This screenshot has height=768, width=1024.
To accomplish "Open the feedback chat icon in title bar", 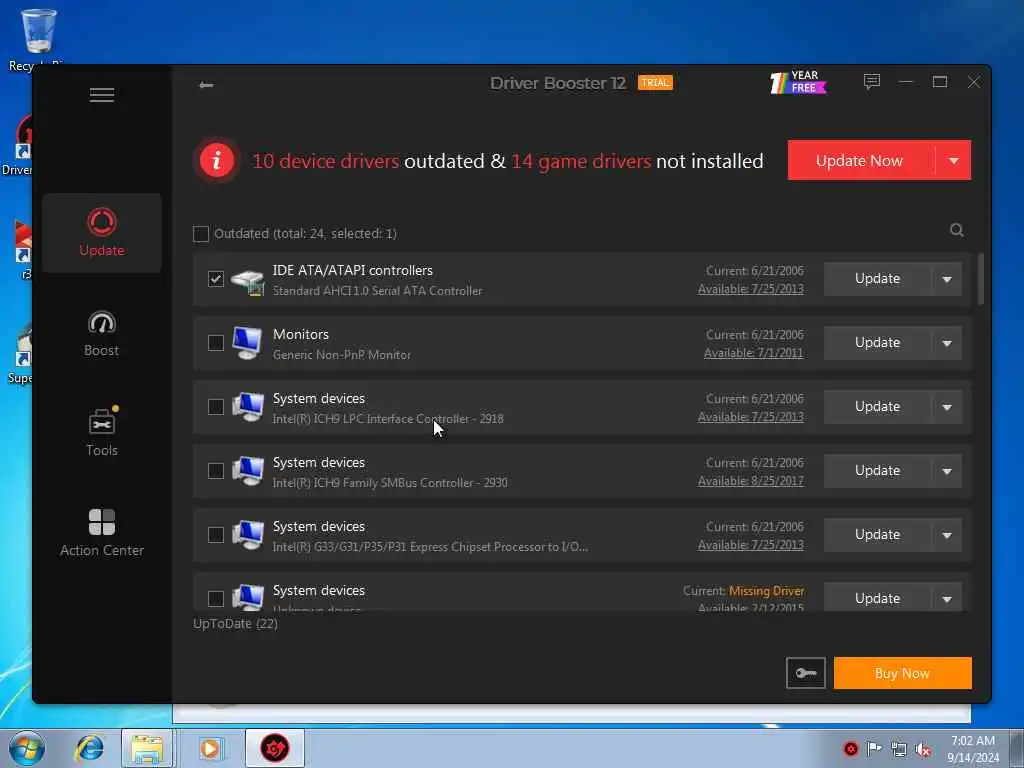I will coord(872,82).
